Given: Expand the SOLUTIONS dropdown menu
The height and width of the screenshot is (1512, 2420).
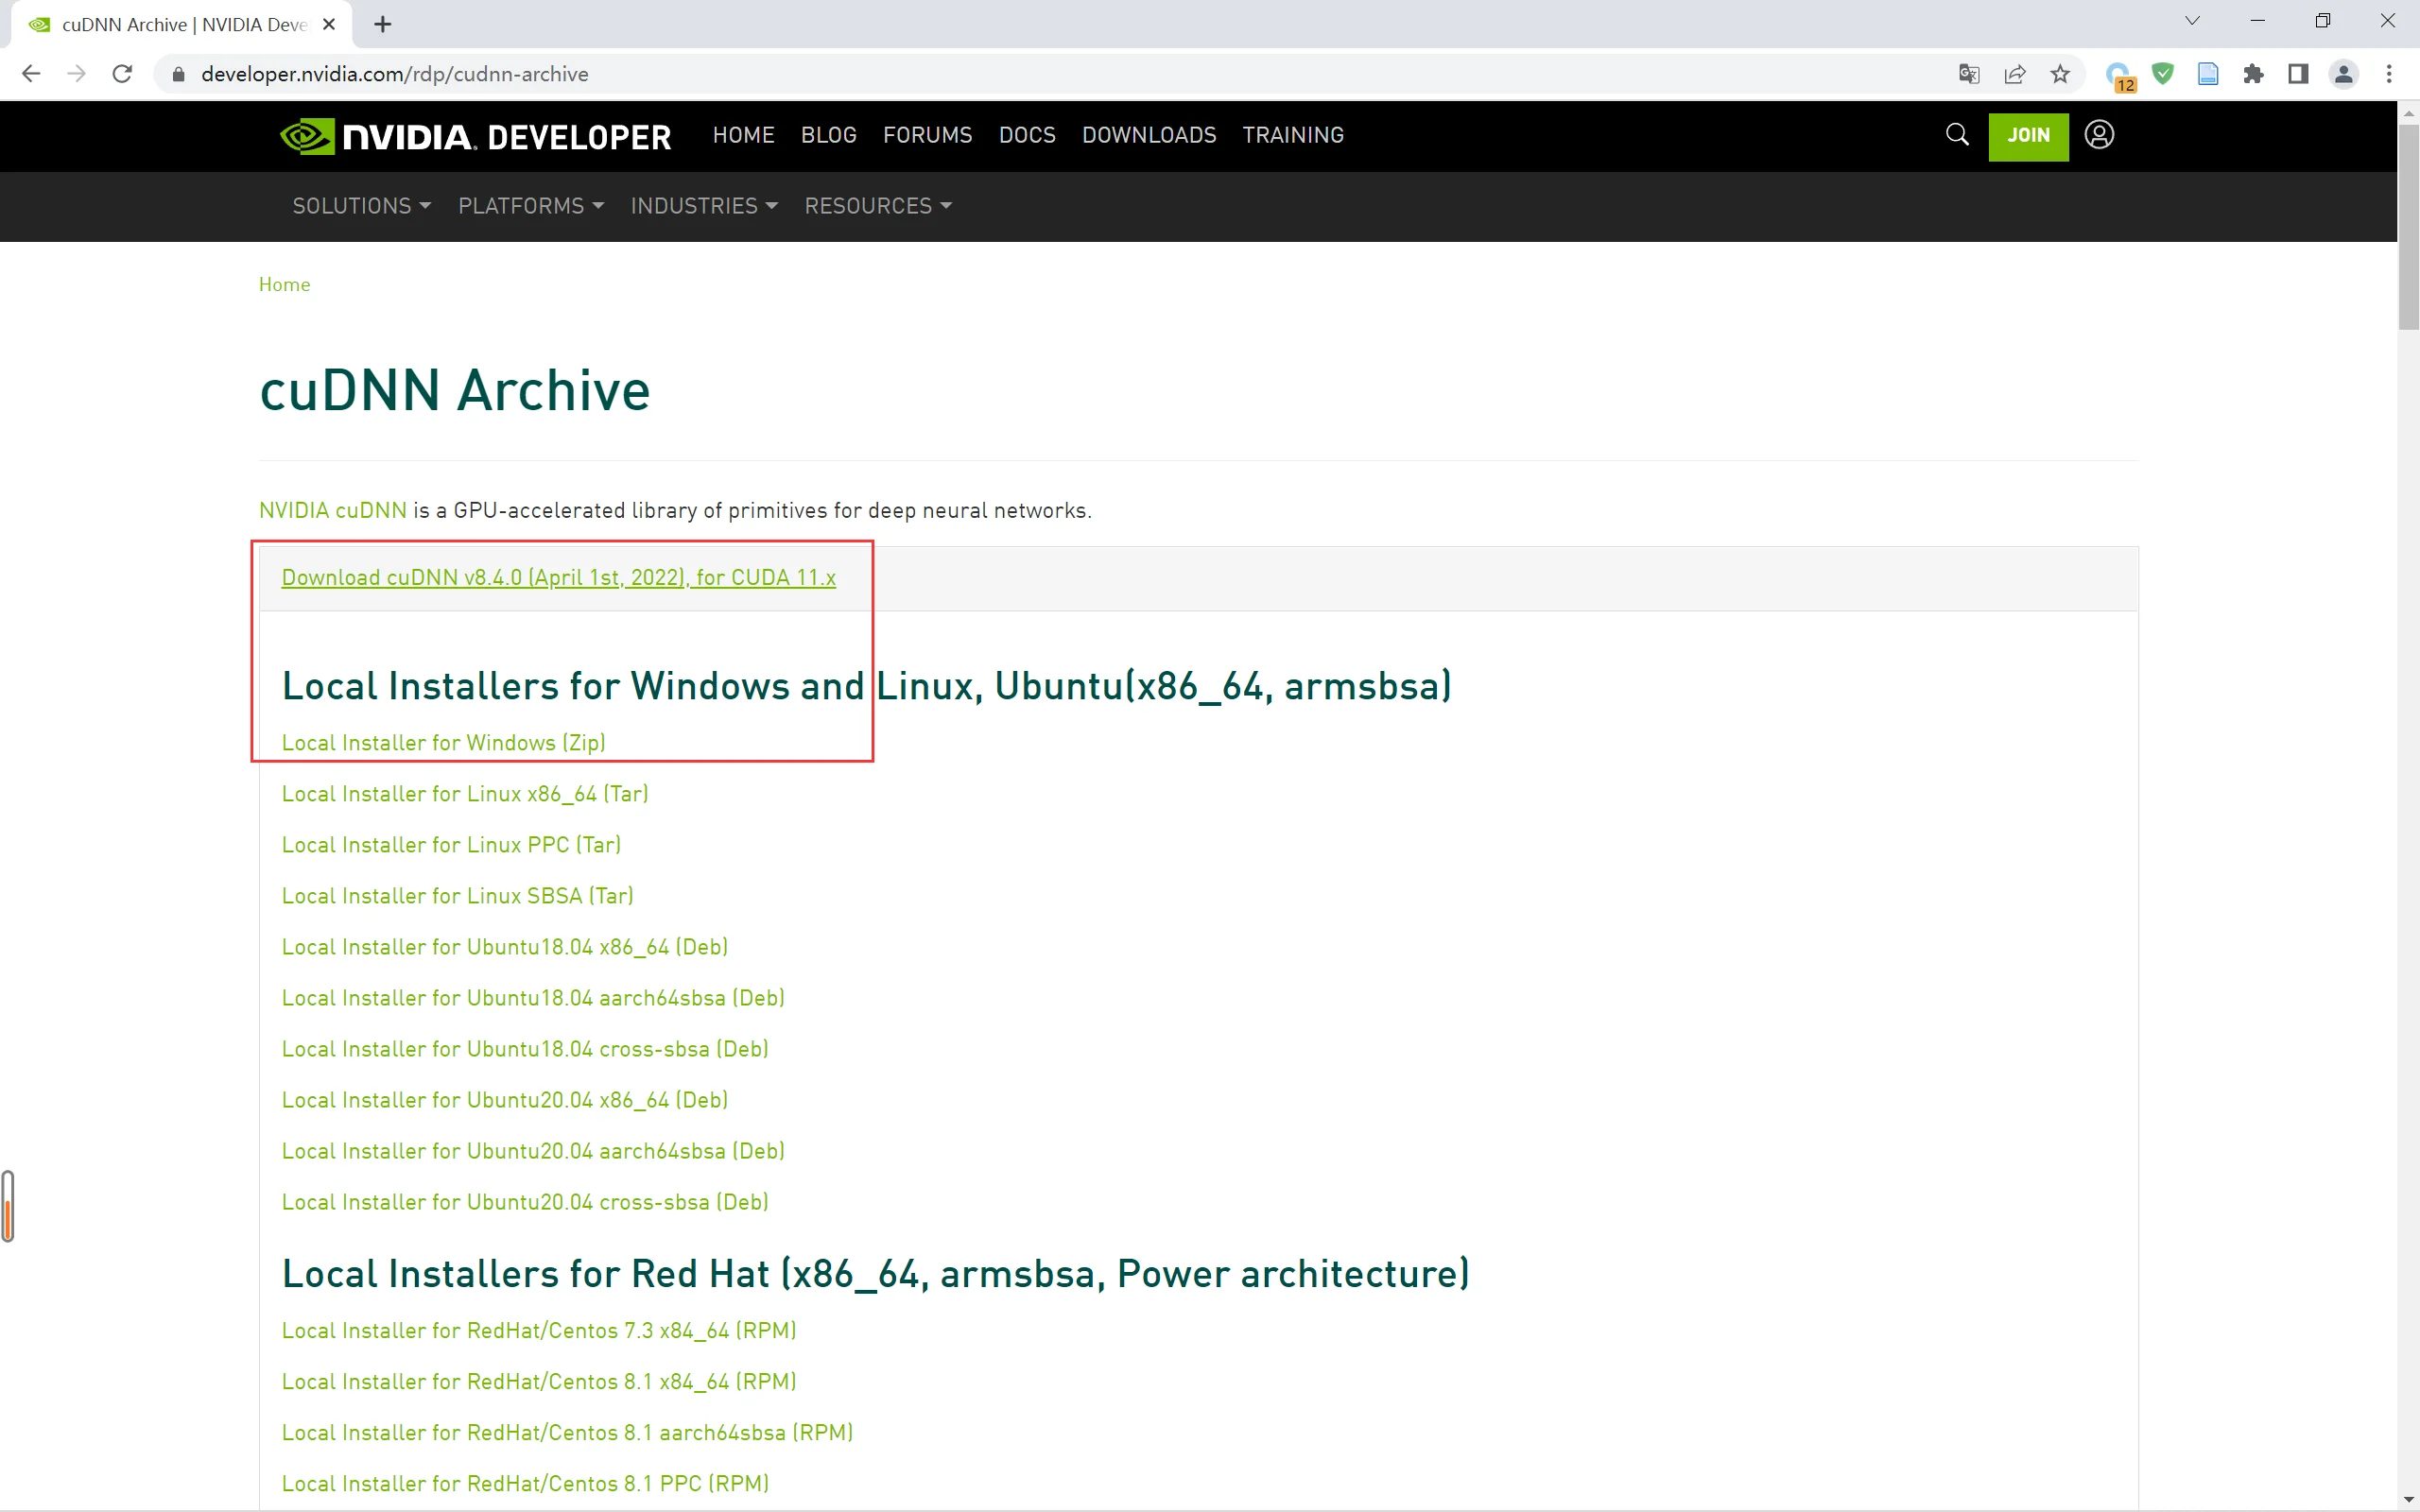Looking at the screenshot, I should click(361, 206).
